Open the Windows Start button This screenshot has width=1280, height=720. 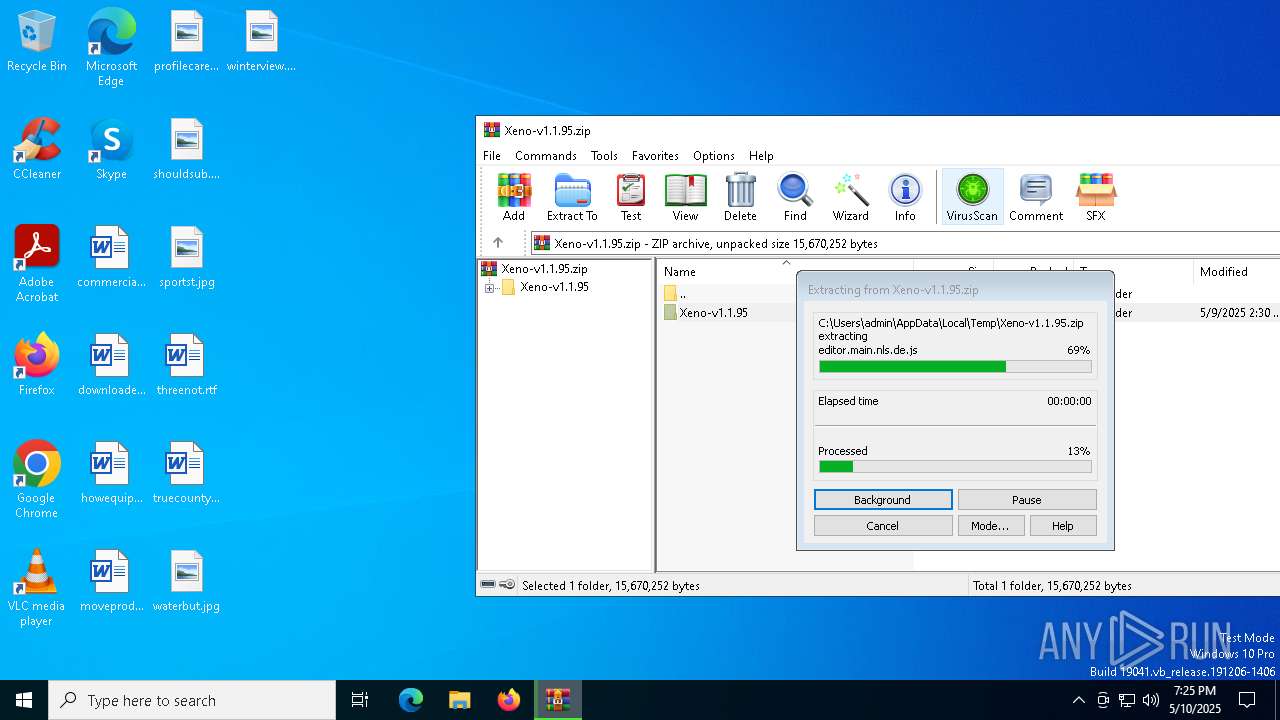pyautogui.click(x=24, y=700)
